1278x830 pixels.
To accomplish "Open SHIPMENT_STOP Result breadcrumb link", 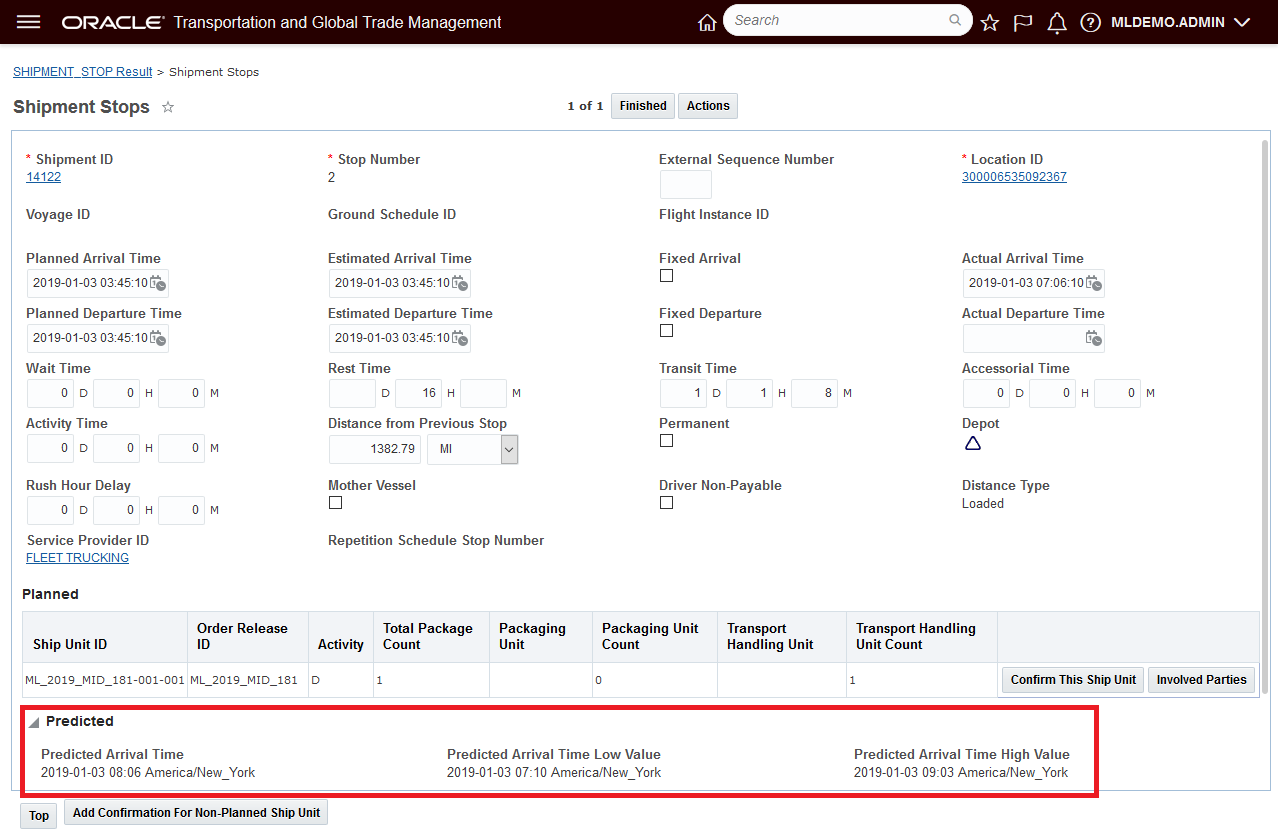I will tap(83, 72).
